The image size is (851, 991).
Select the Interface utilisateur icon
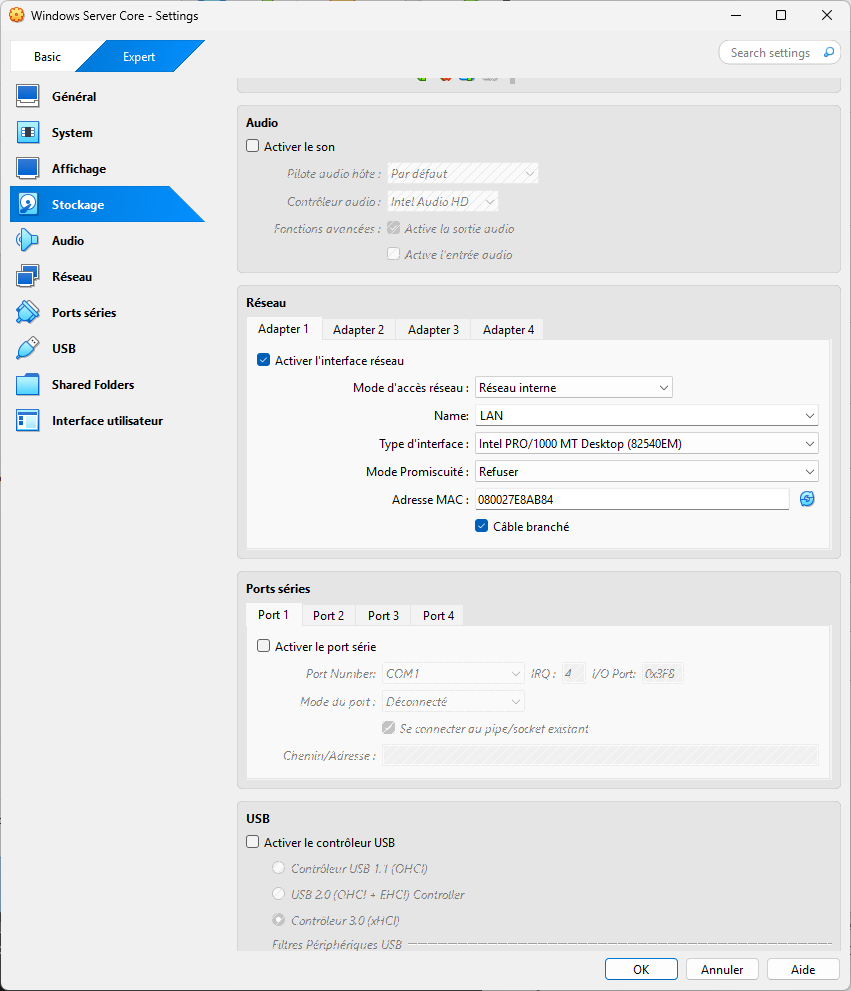[28, 420]
